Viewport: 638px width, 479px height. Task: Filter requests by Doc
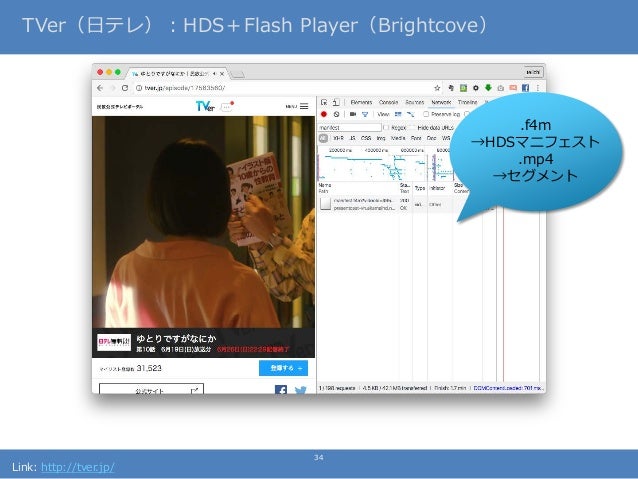431,138
